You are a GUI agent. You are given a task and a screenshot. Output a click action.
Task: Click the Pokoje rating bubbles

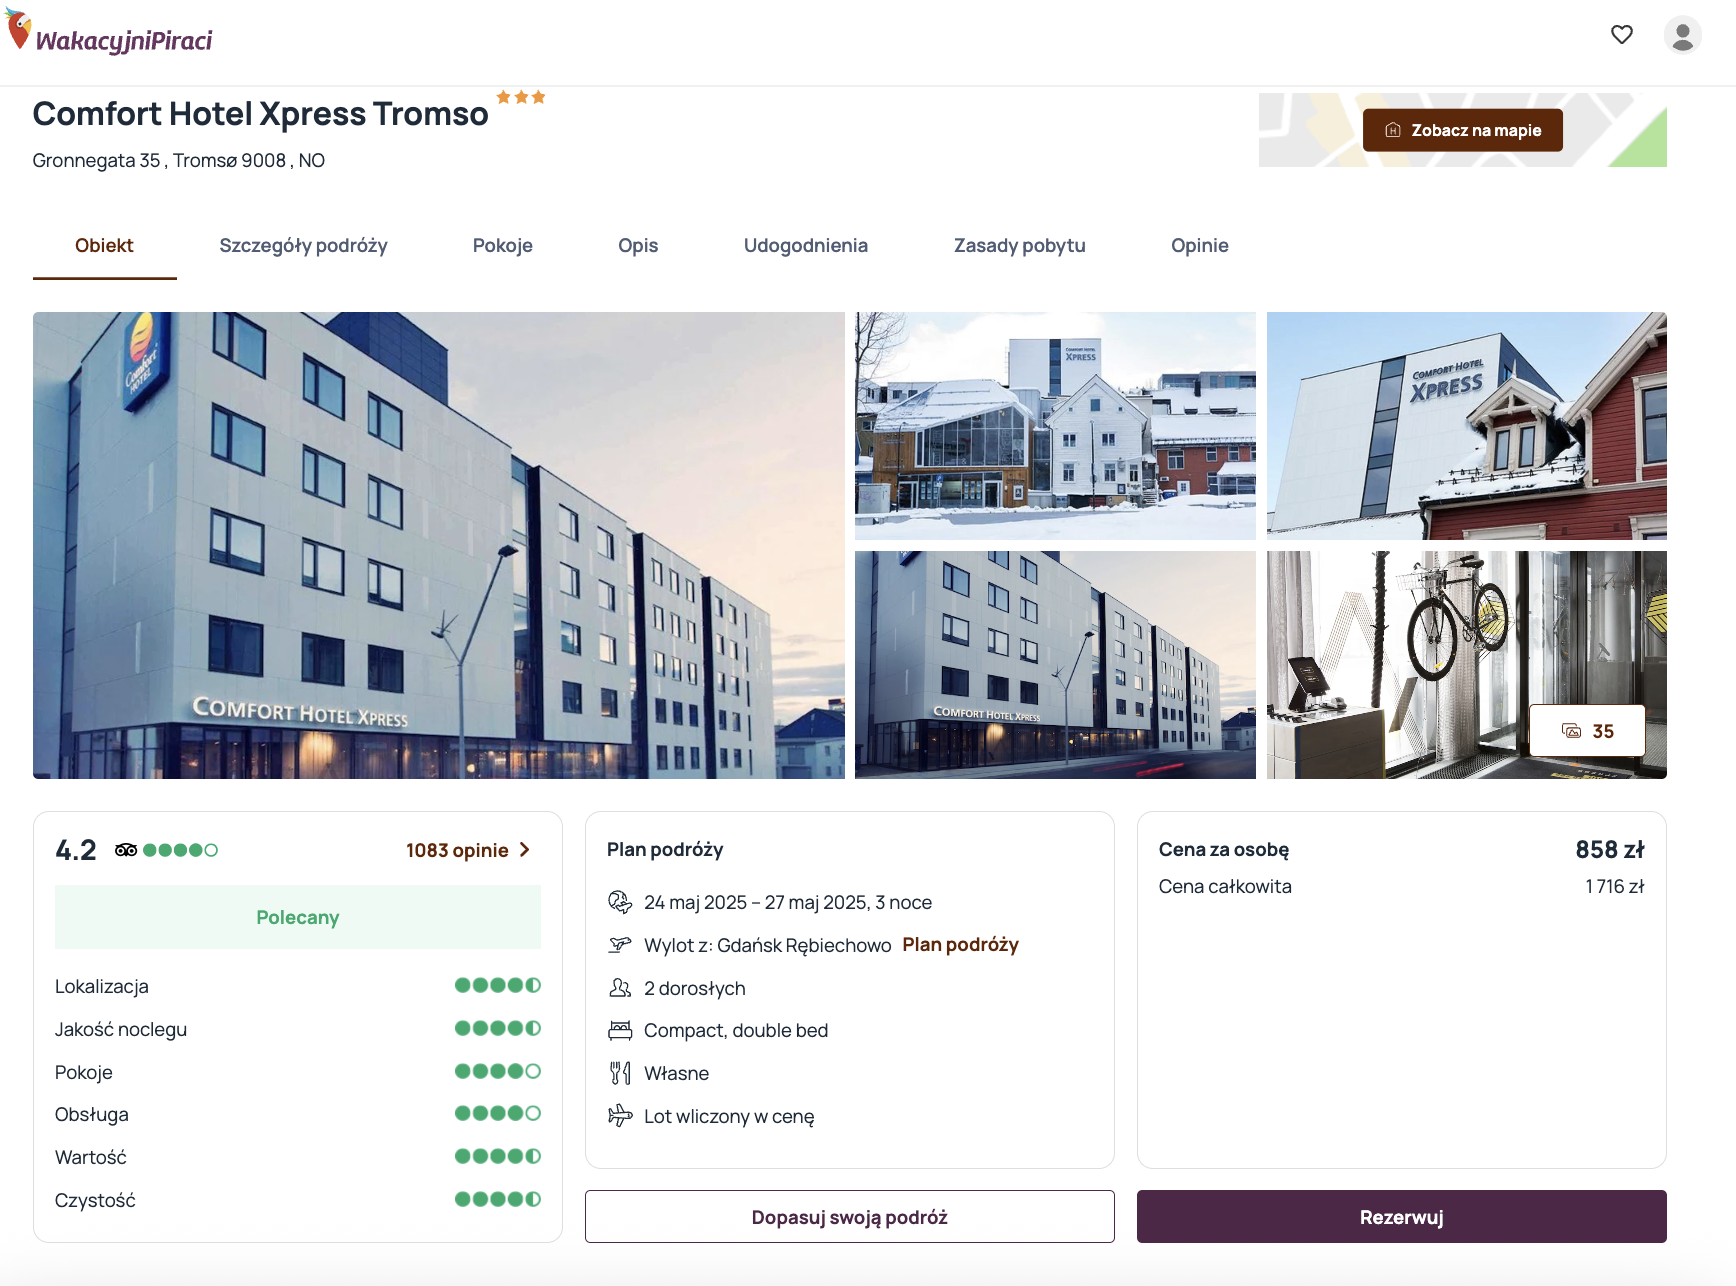tap(498, 1071)
